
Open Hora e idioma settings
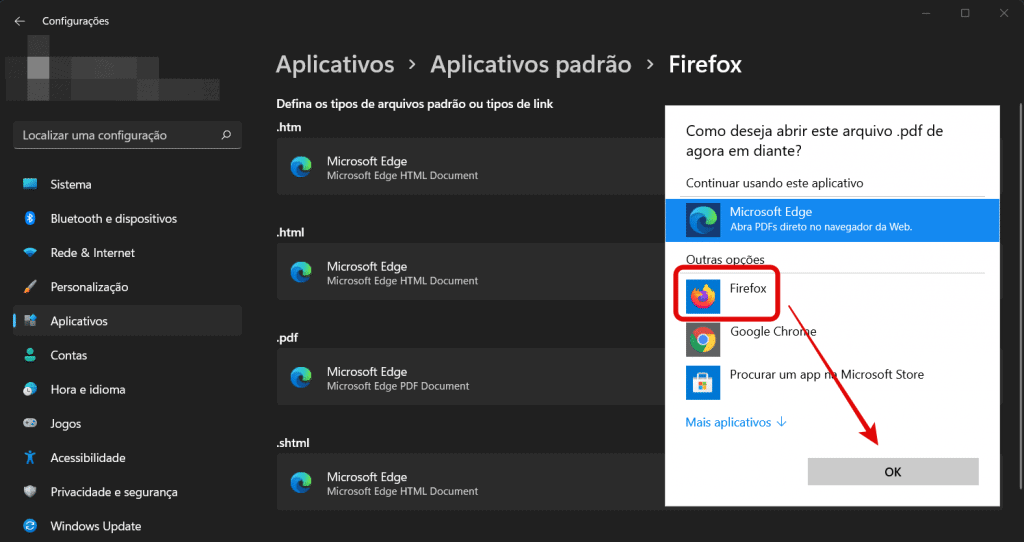coord(127,389)
